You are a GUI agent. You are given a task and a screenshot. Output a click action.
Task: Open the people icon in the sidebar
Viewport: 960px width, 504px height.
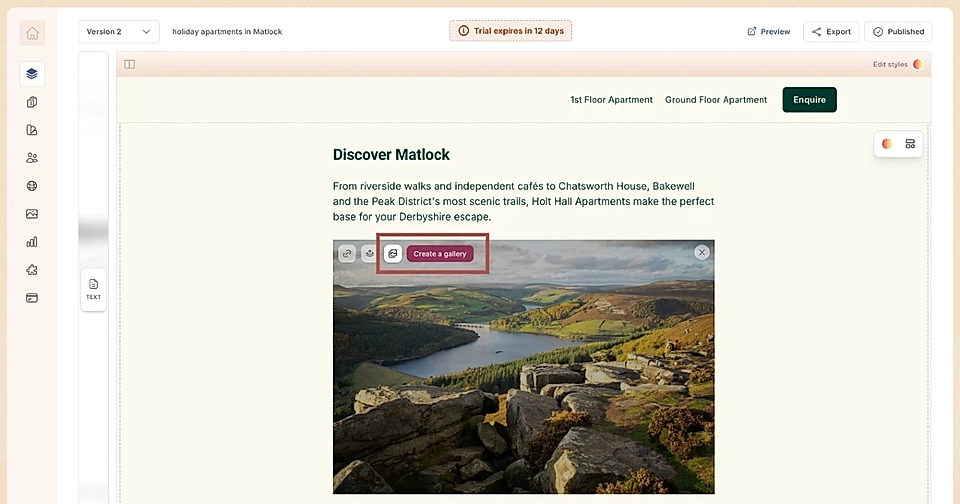click(32, 158)
